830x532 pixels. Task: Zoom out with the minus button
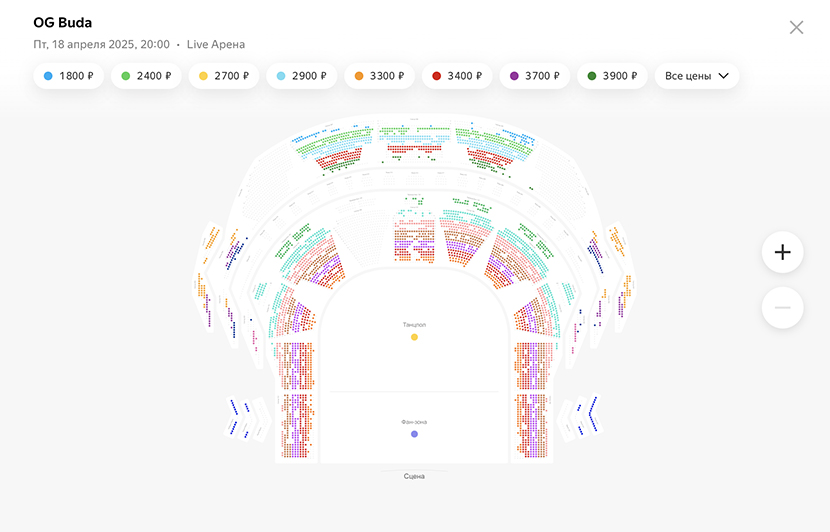point(782,308)
